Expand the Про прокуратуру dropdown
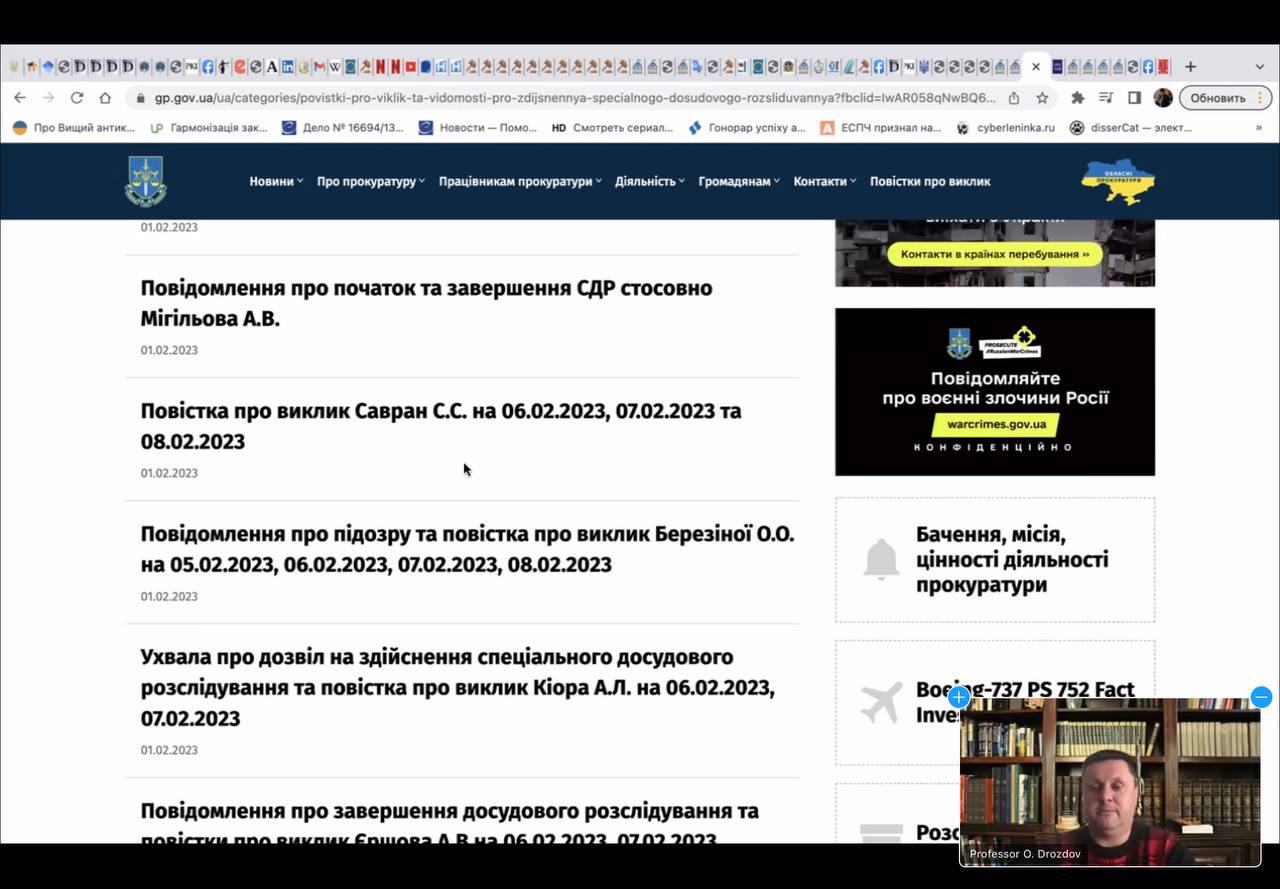Screen dimensions: 1280x889 point(370,181)
